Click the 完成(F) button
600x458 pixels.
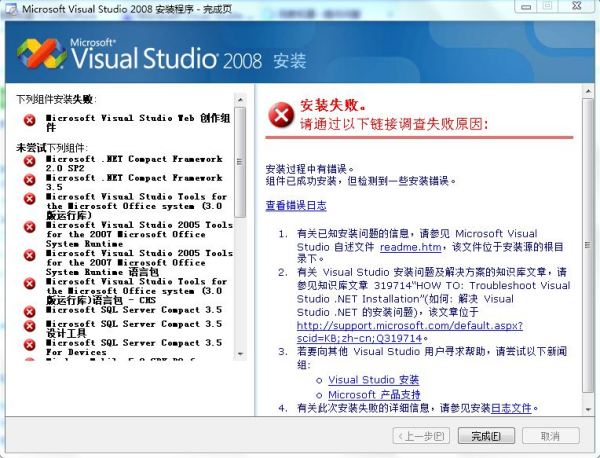pos(486,436)
